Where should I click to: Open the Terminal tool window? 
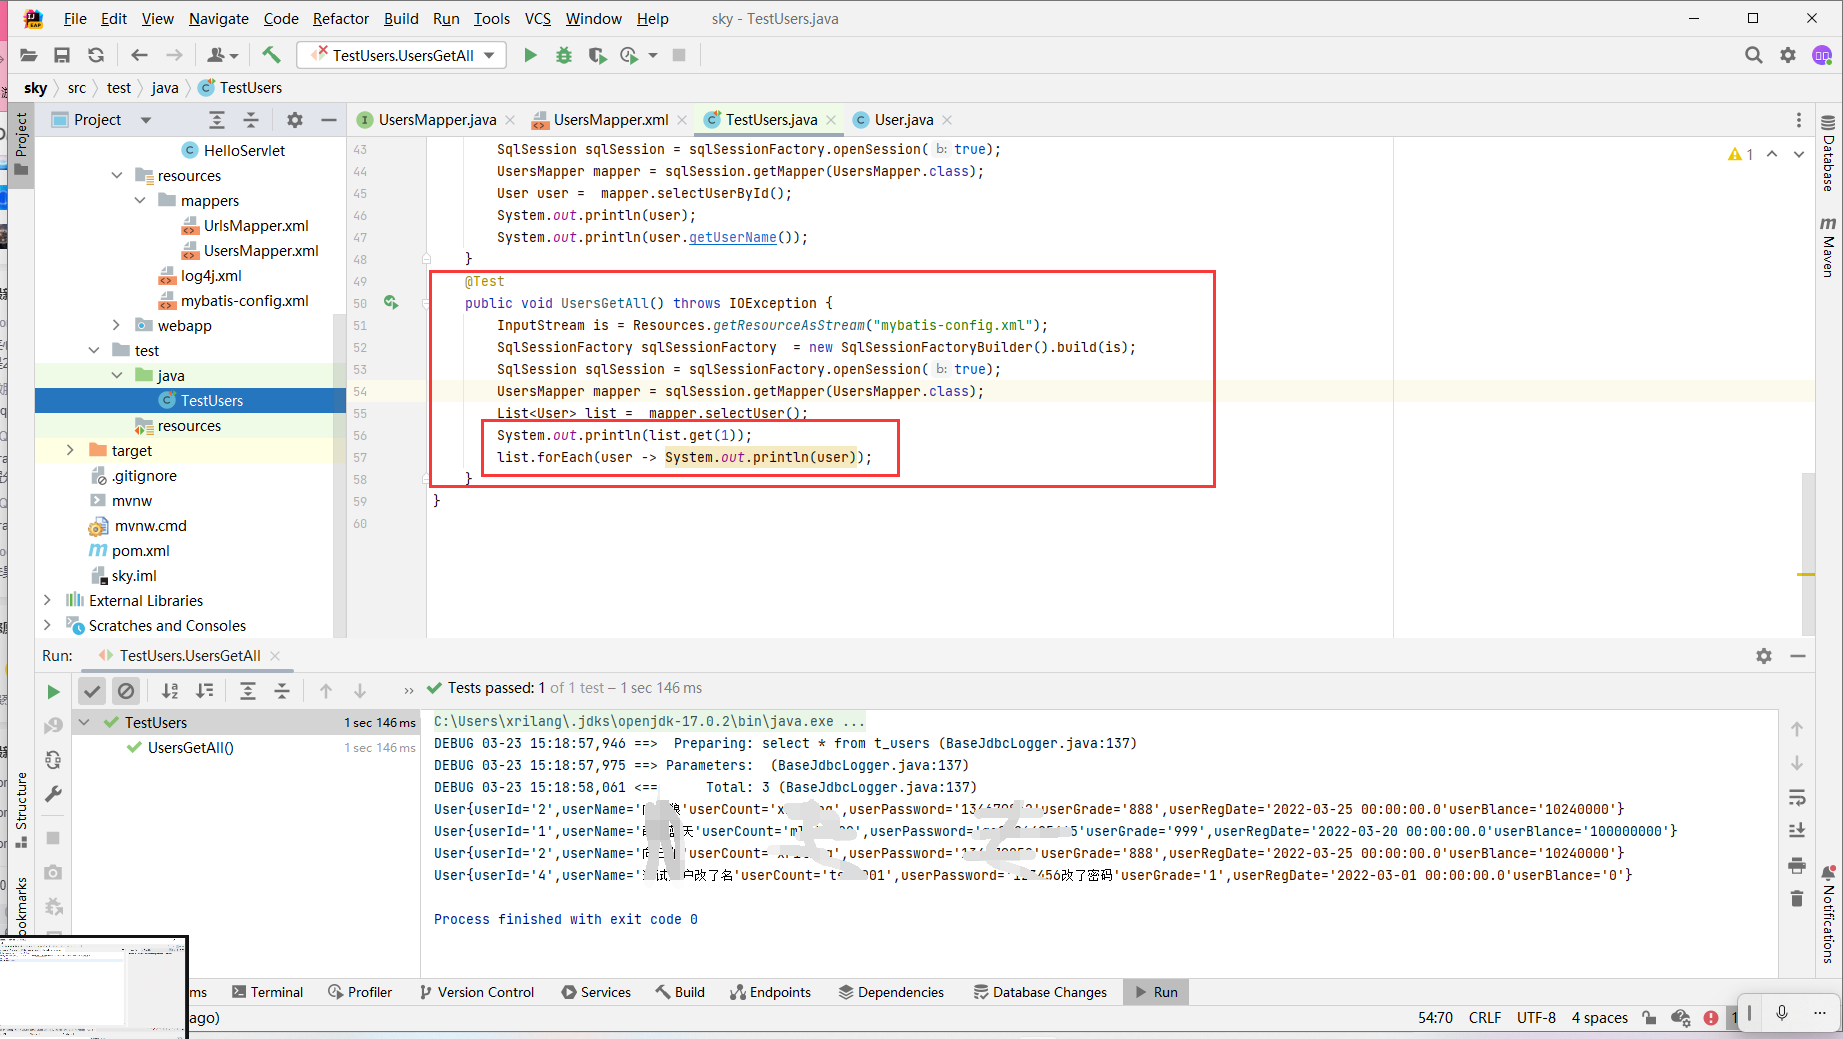(x=267, y=992)
